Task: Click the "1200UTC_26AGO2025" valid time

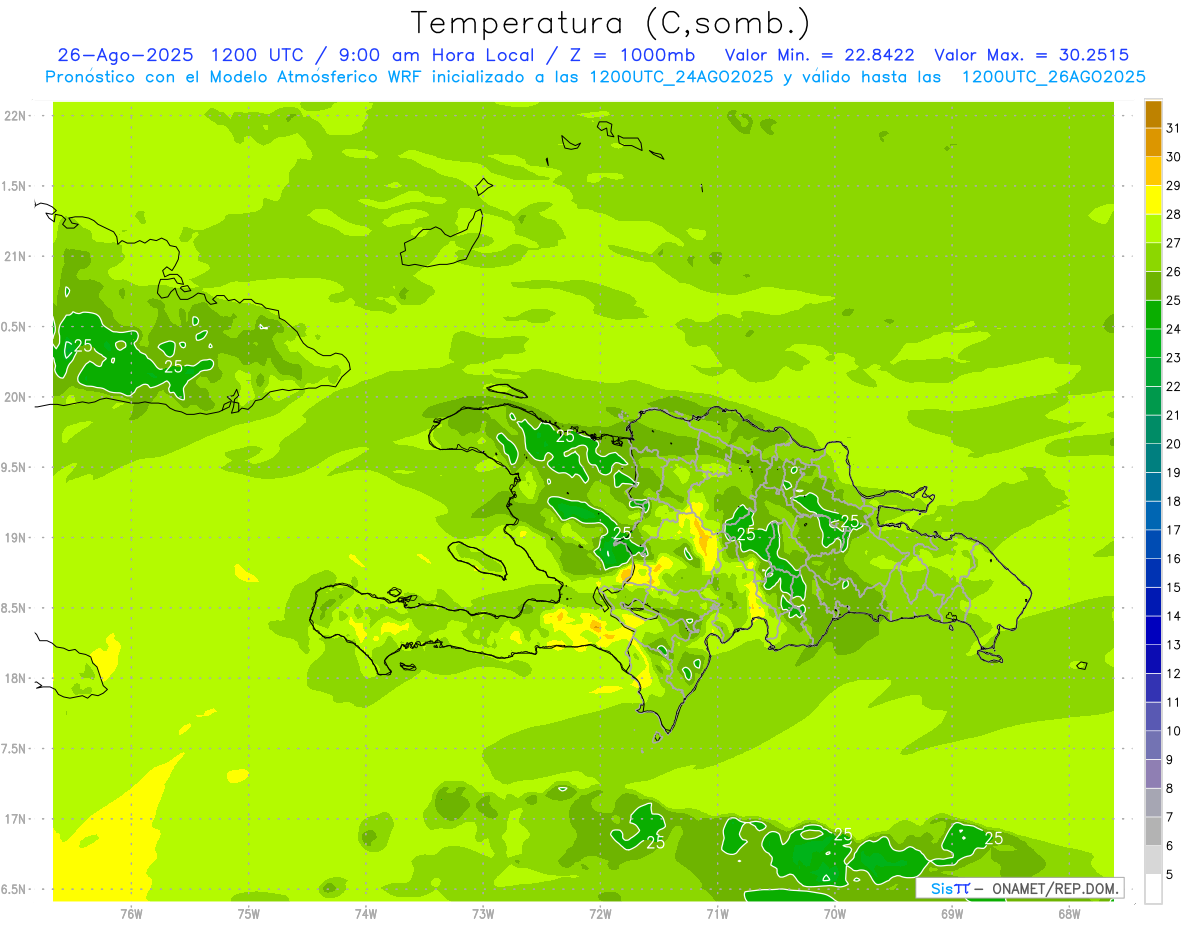Action: pyautogui.click(x=1052, y=77)
